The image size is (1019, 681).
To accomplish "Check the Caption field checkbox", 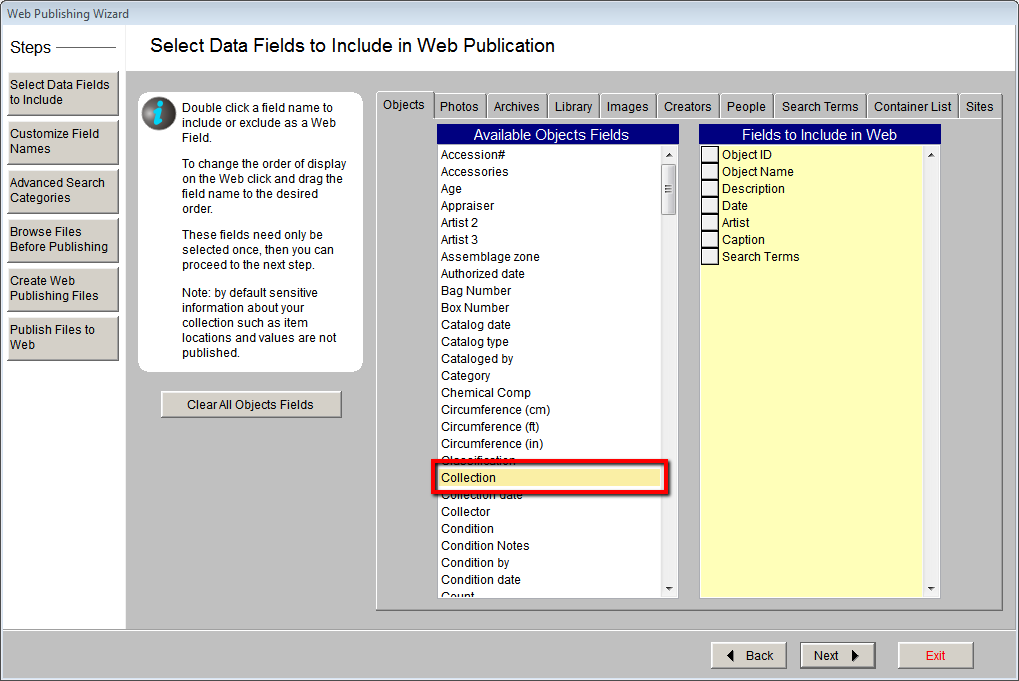I will (x=710, y=239).
